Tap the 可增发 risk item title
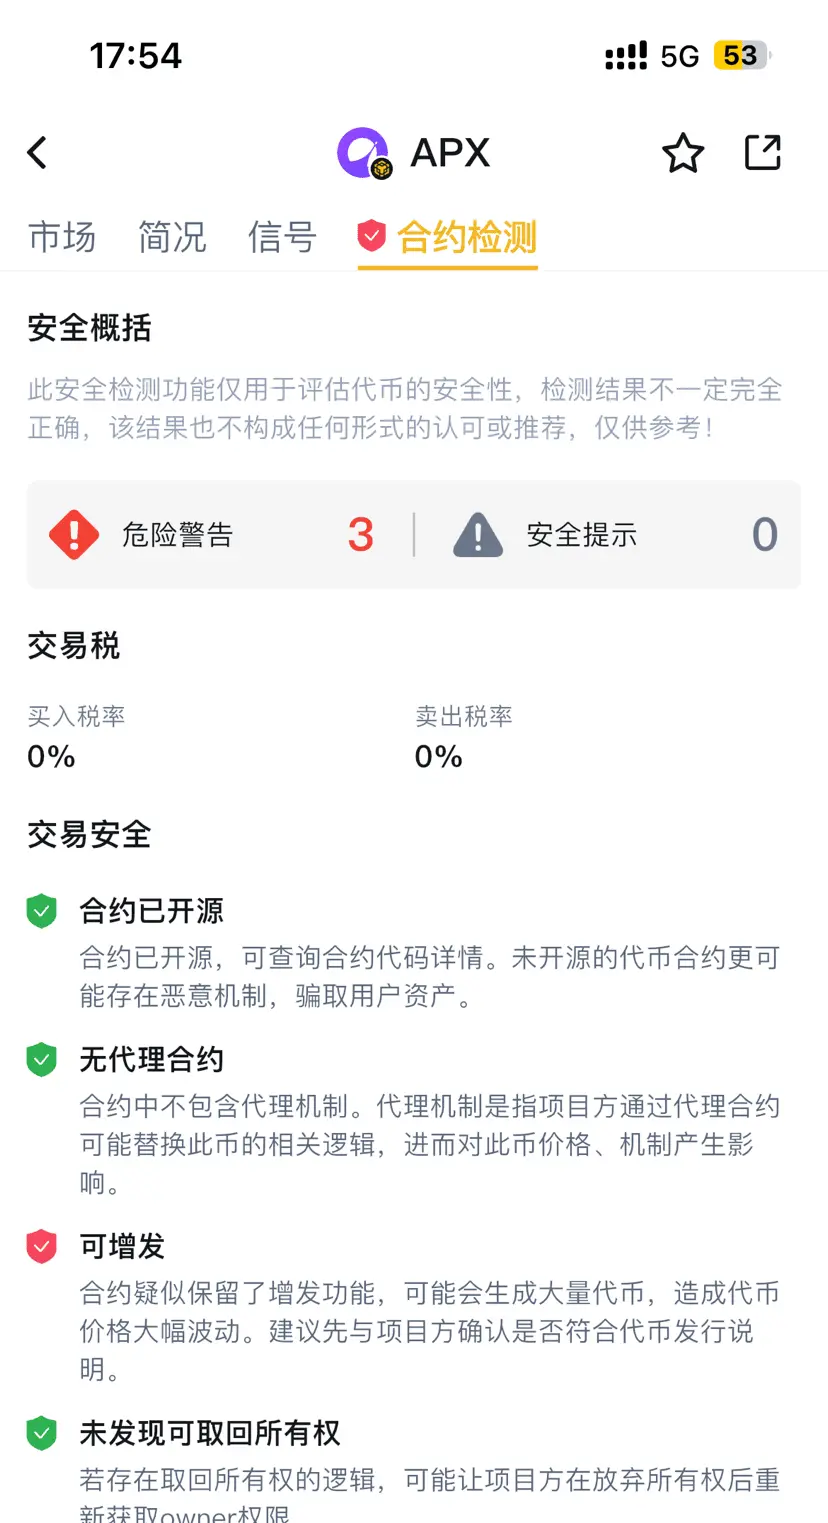This screenshot has width=828, height=1523. [122, 1246]
